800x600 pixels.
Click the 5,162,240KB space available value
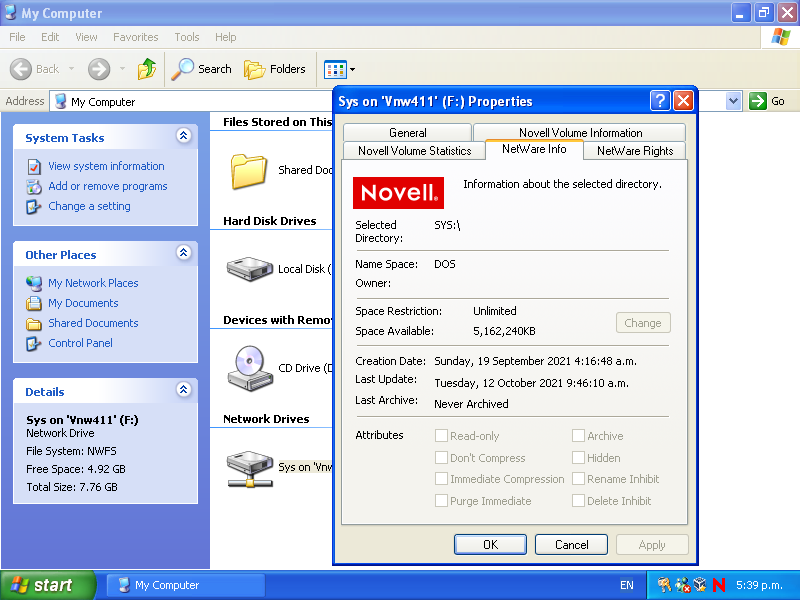(504, 331)
